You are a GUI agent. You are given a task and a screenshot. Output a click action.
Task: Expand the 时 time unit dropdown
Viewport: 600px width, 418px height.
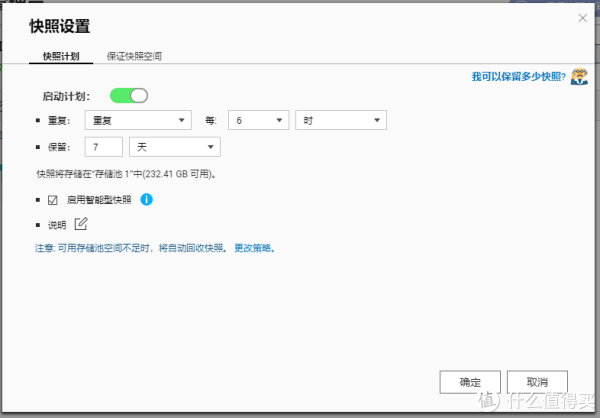point(341,120)
